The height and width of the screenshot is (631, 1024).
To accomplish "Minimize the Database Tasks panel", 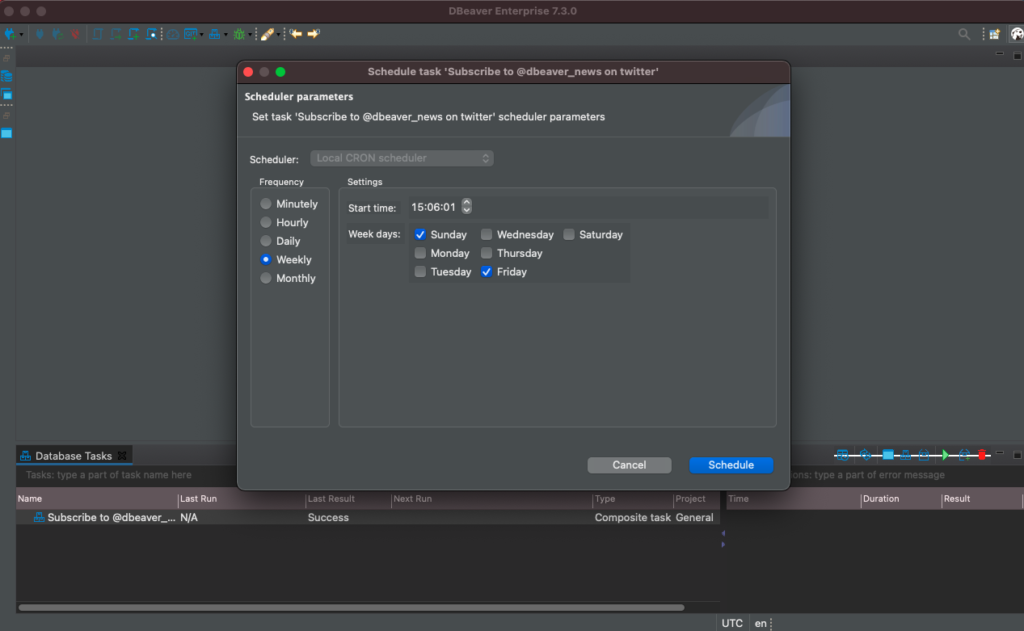I will tap(999, 453).
